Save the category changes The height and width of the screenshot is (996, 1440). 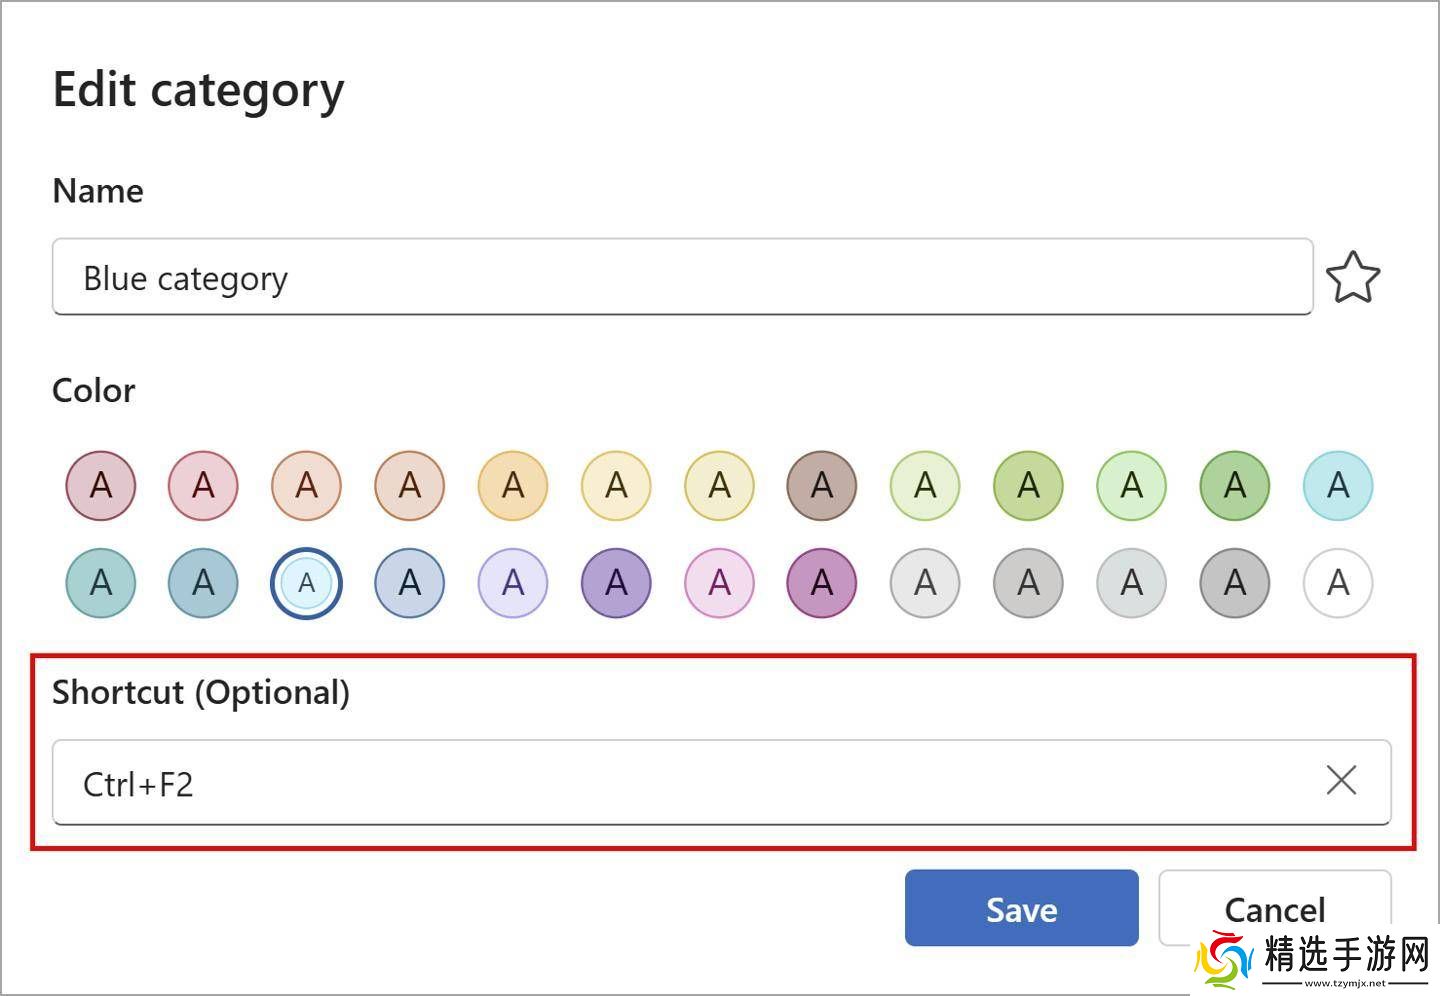point(1021,908)
